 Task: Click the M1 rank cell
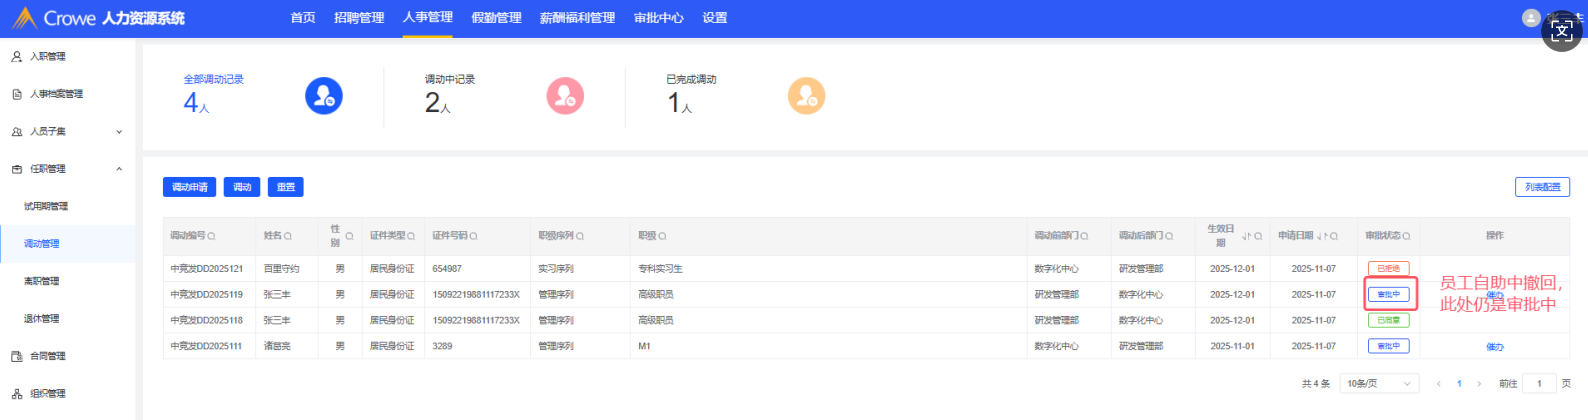(644, 346)
